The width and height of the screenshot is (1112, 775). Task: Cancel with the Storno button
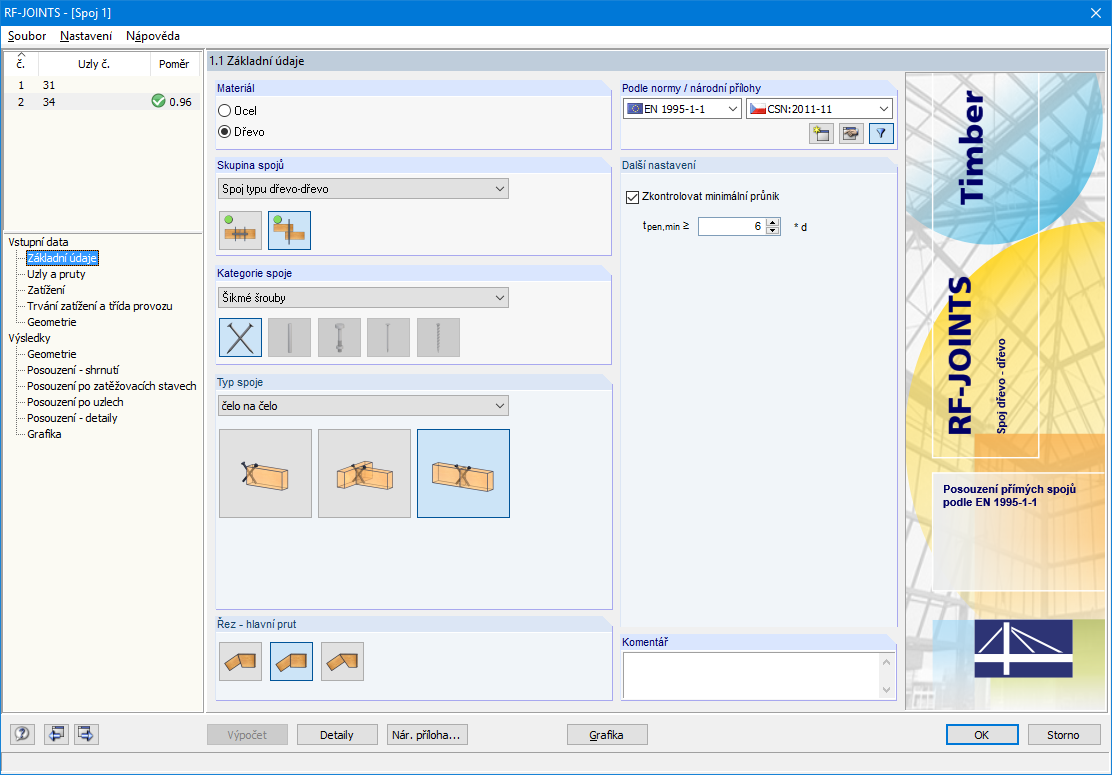pyautogui.click(x=1064, y=735)
